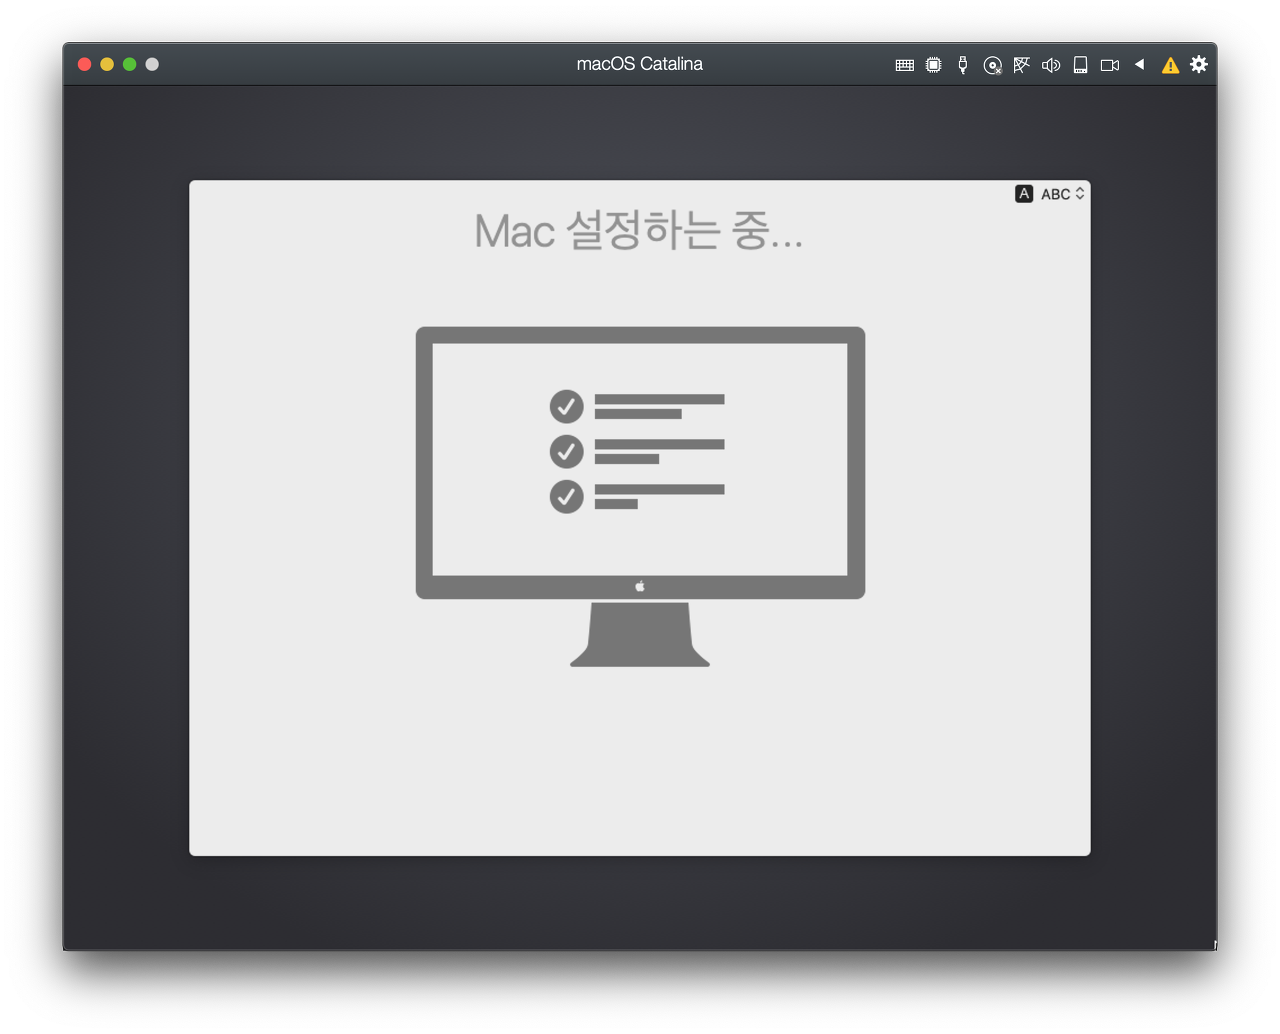Collapse the status icons with left arrow

tap(1139, 64)
